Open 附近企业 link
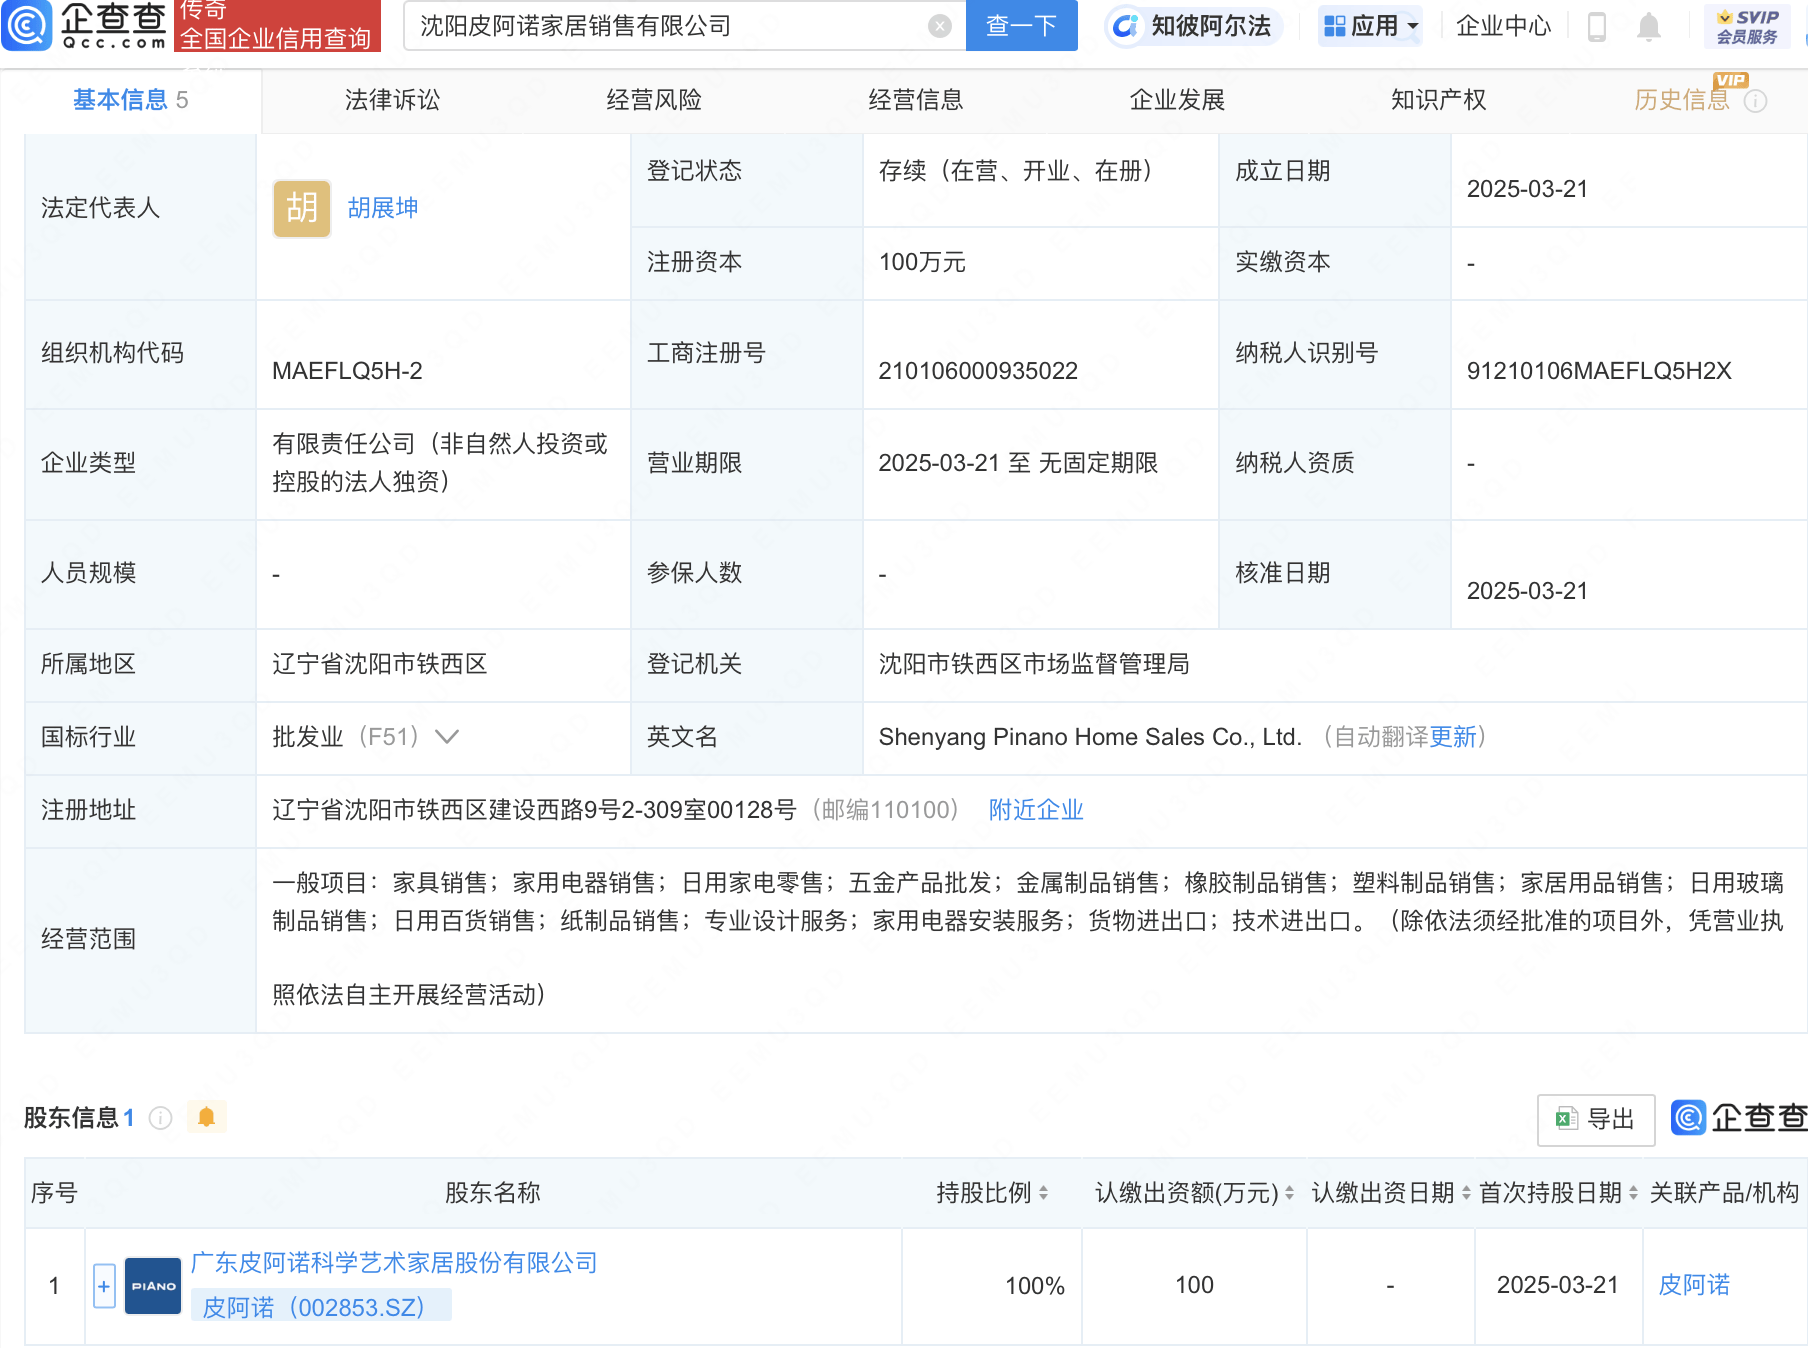Viewport: 1808px width, 1348px height. coord(1036,810)
